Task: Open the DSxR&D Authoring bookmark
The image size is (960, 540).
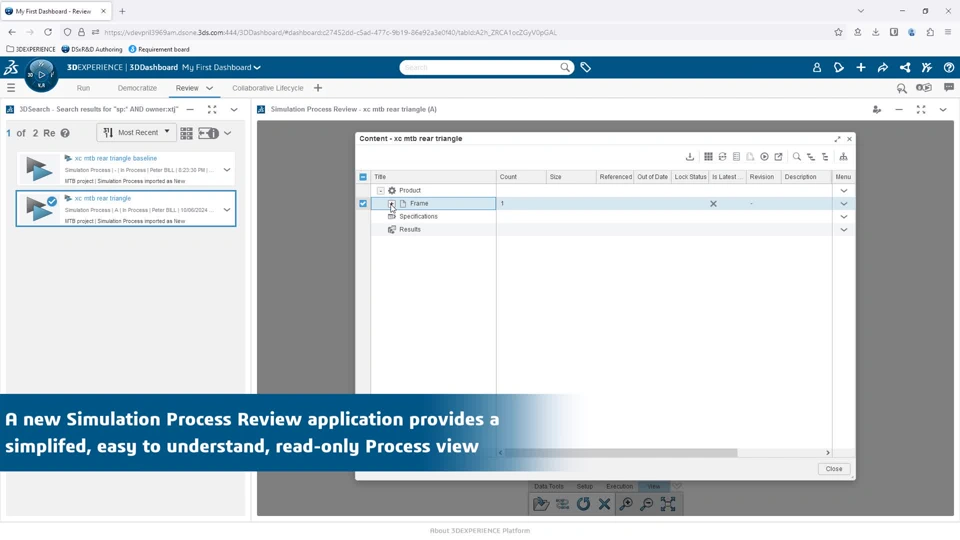Action: coord(92,49)
